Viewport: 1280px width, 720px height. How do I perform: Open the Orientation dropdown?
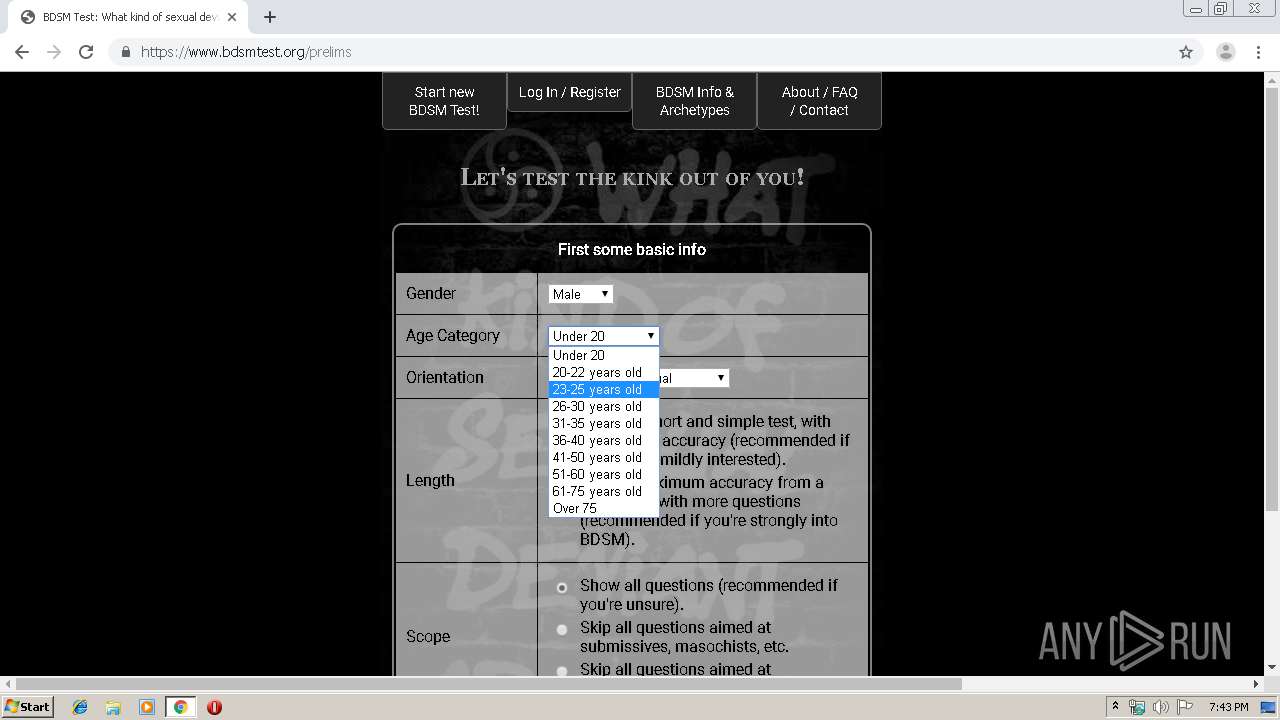pos(695,378)
